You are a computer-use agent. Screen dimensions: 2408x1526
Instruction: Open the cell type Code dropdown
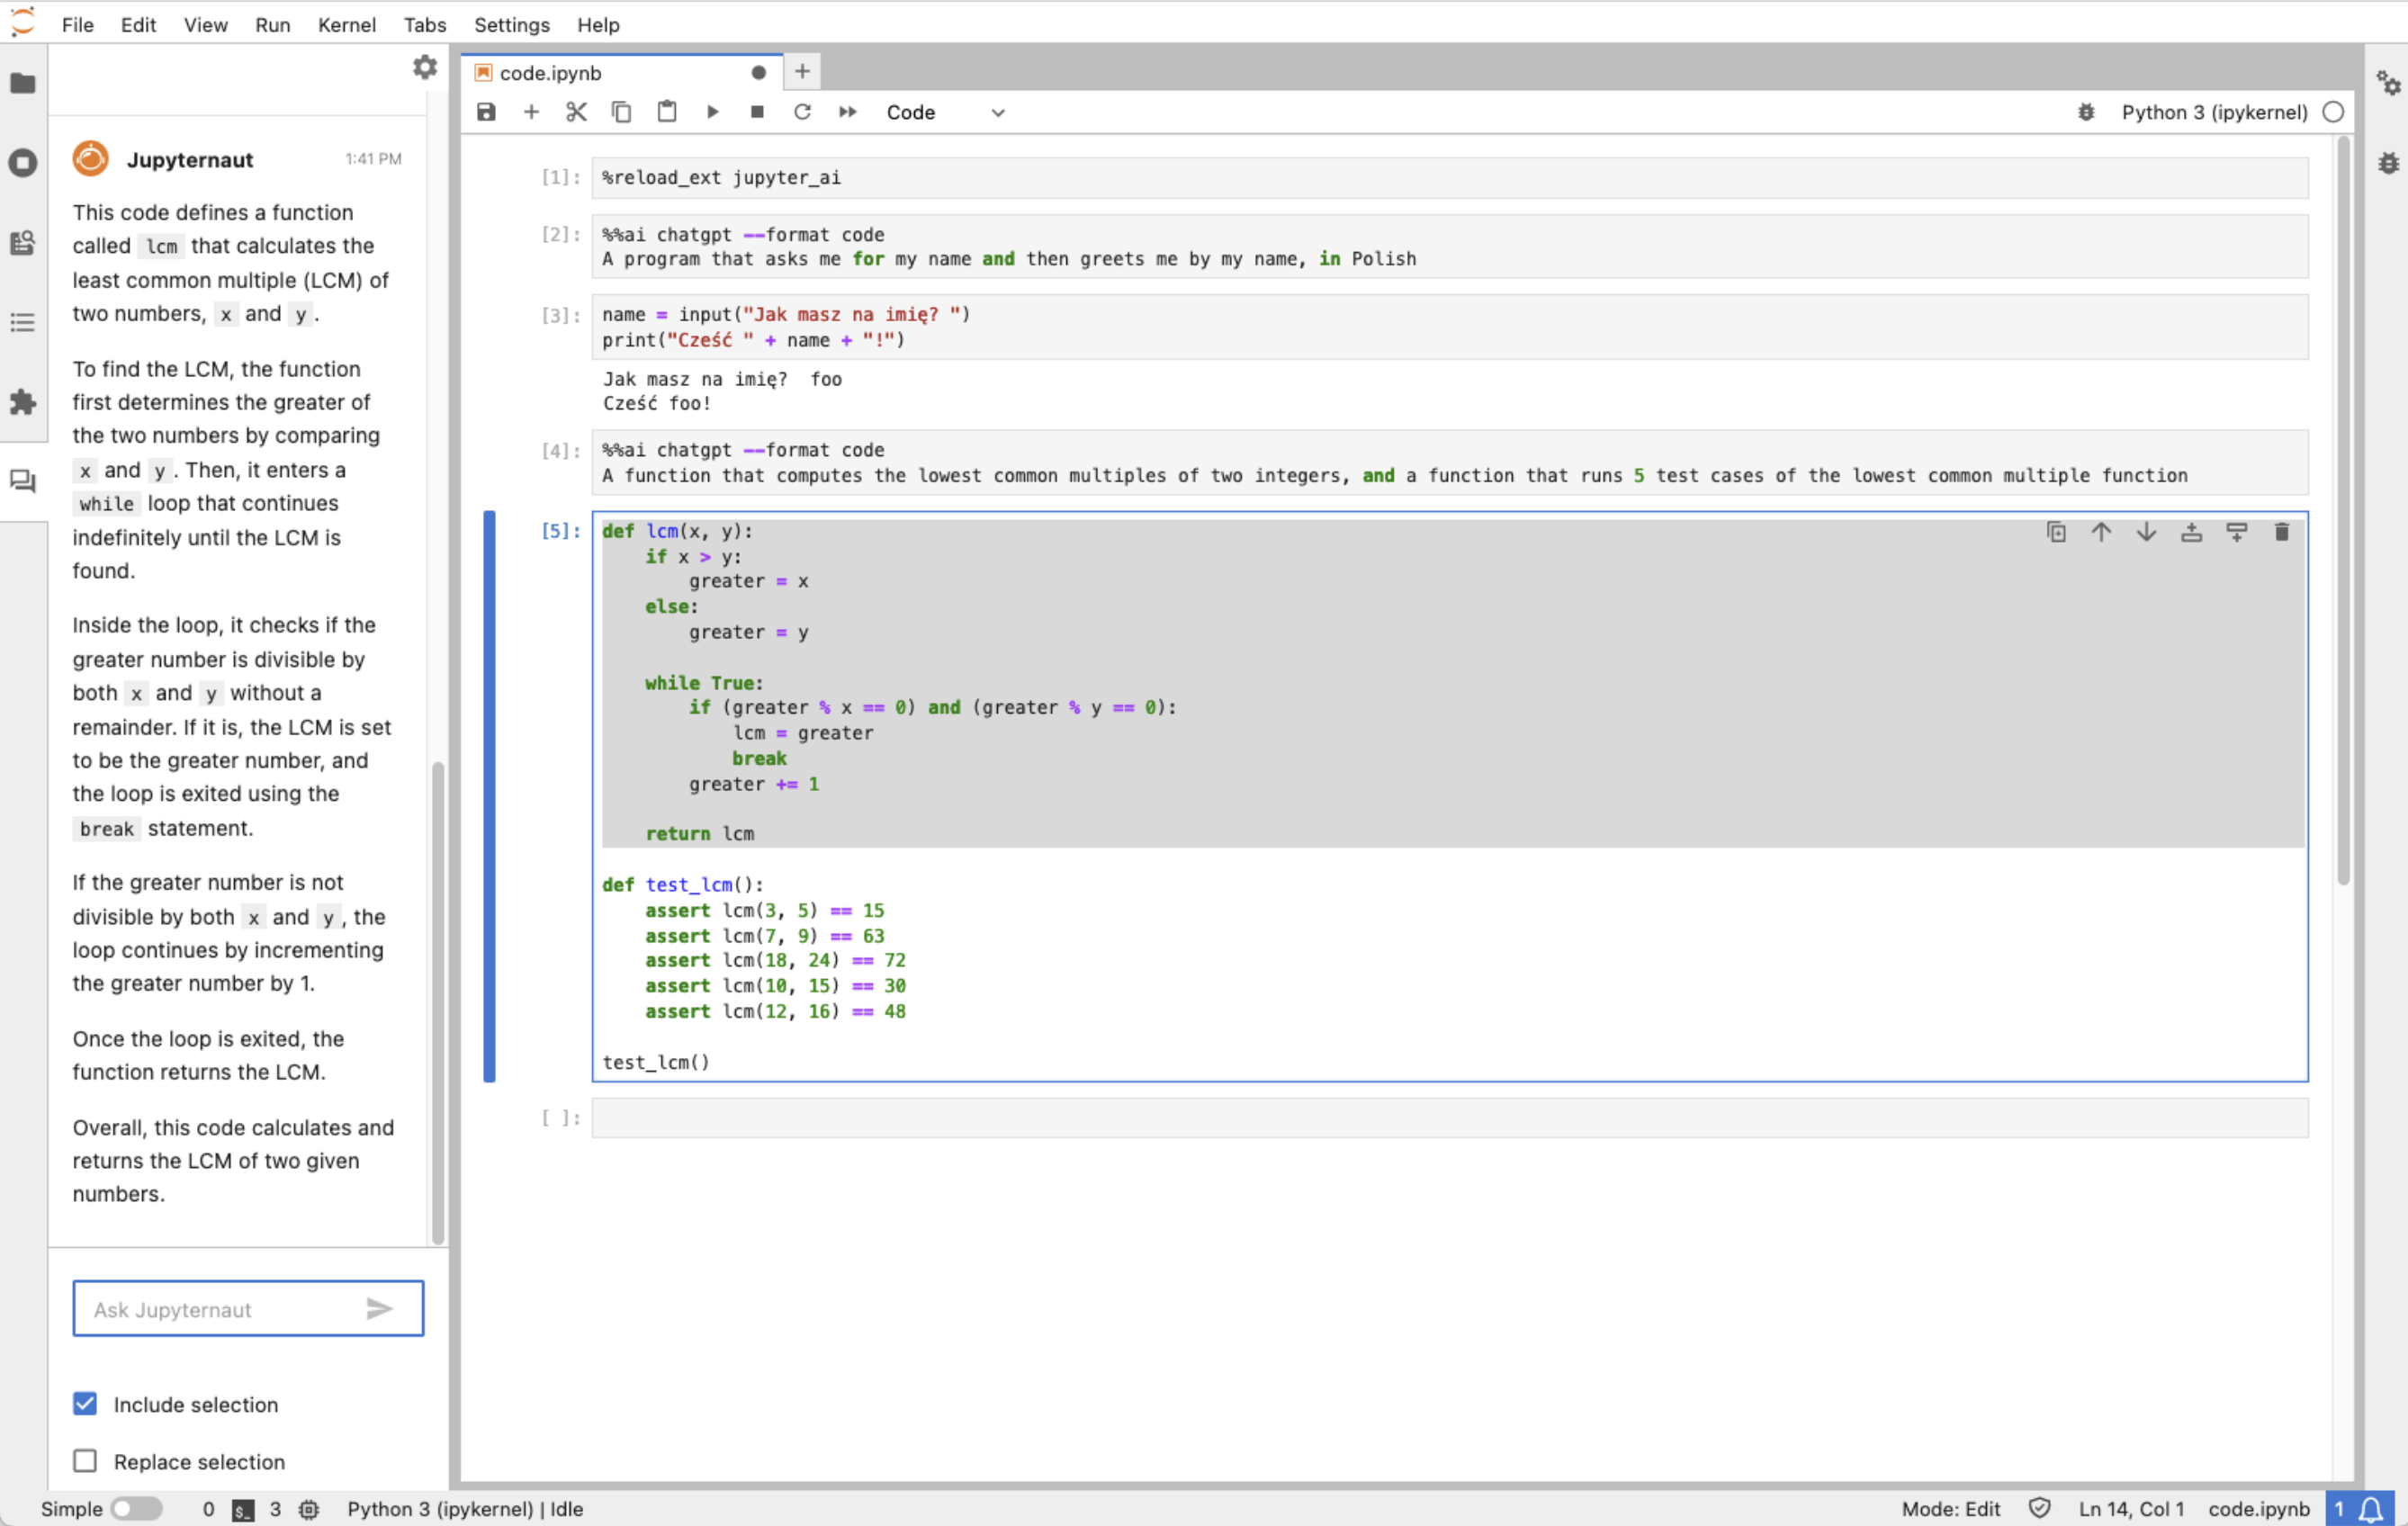click(x=944, y=112)
